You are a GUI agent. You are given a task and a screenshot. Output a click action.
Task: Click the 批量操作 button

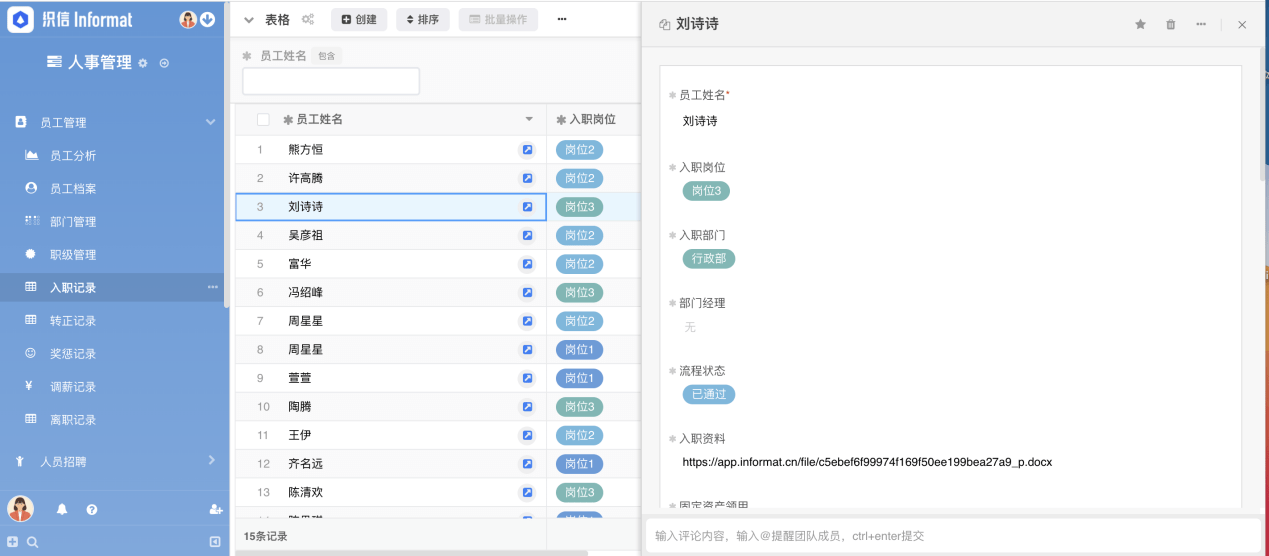click(x=498, y=19)
